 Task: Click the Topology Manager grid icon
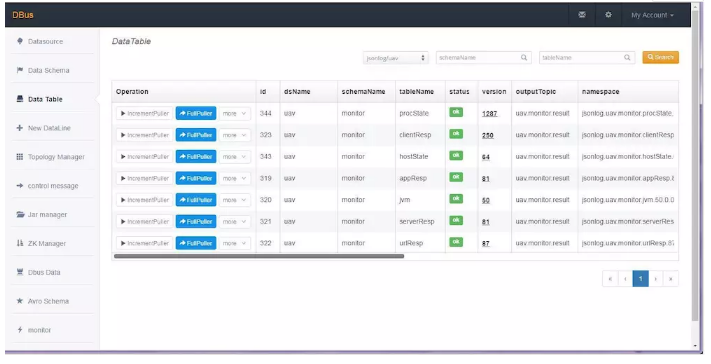[x=19, y=157]
